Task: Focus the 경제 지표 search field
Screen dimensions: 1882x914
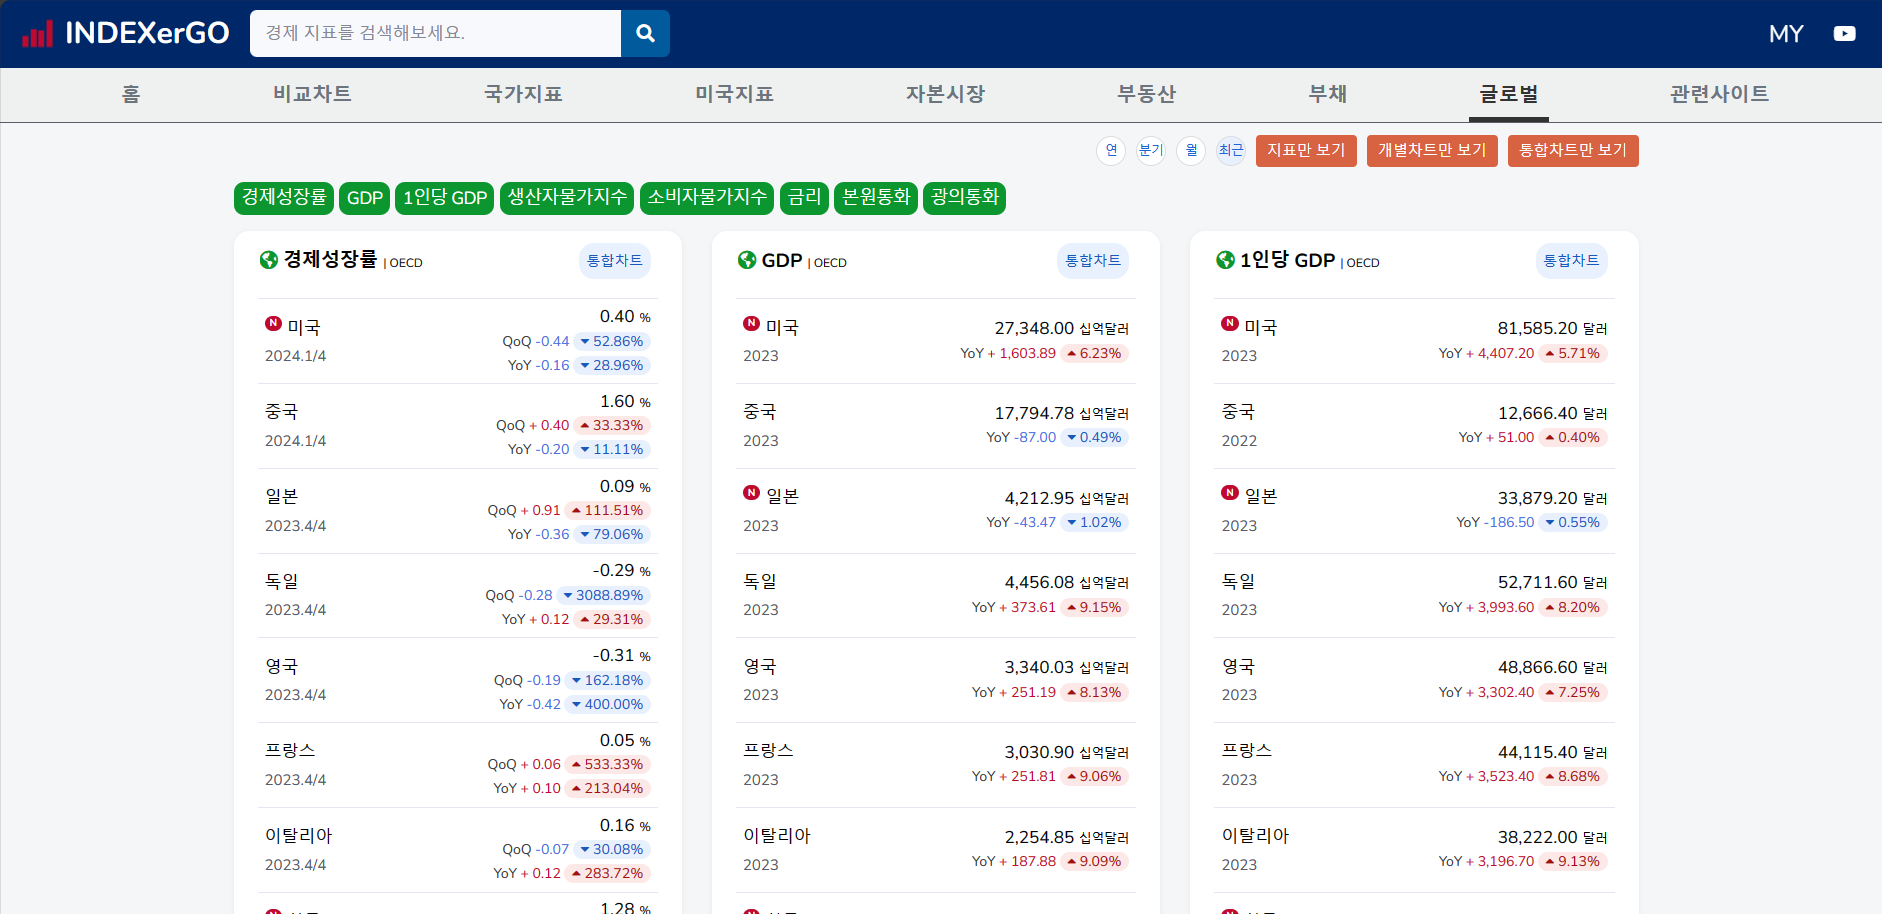Action: (x=435, y=33)
